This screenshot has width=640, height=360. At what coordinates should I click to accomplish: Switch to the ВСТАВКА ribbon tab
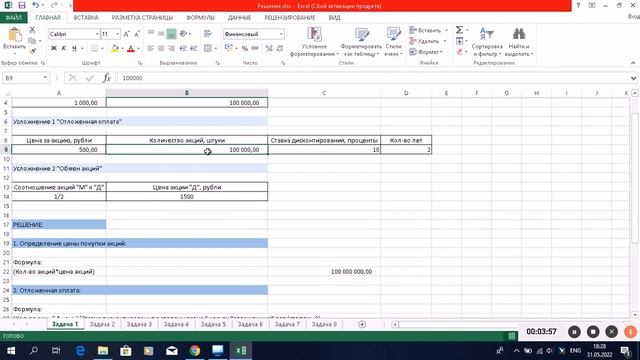(x=86, y=18)
